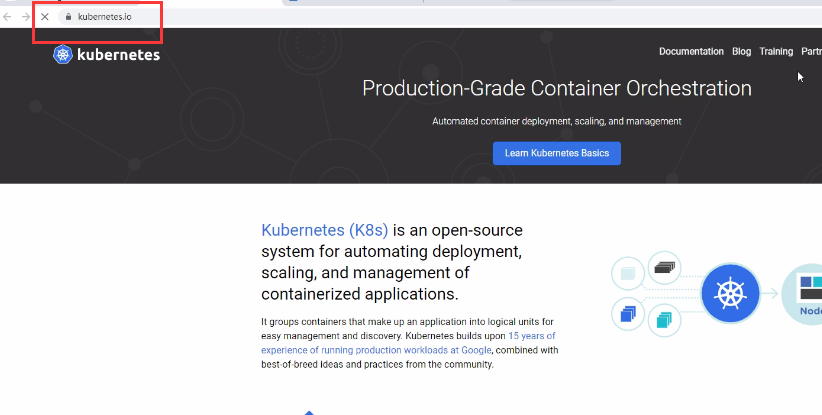822x415 pixels.
Task: Open the 15 years of experience link
Action: coord(531,336)
